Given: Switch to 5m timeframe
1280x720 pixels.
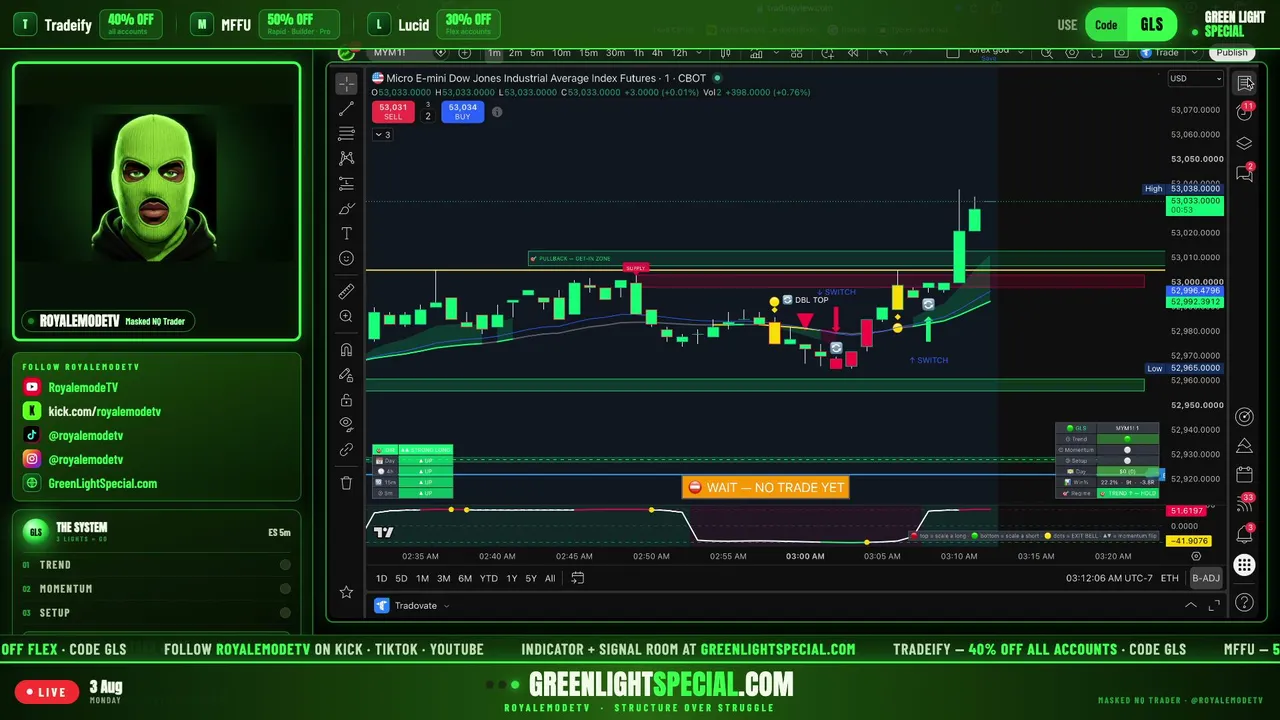Looking at the screenshot, I should tap(537, 53).
